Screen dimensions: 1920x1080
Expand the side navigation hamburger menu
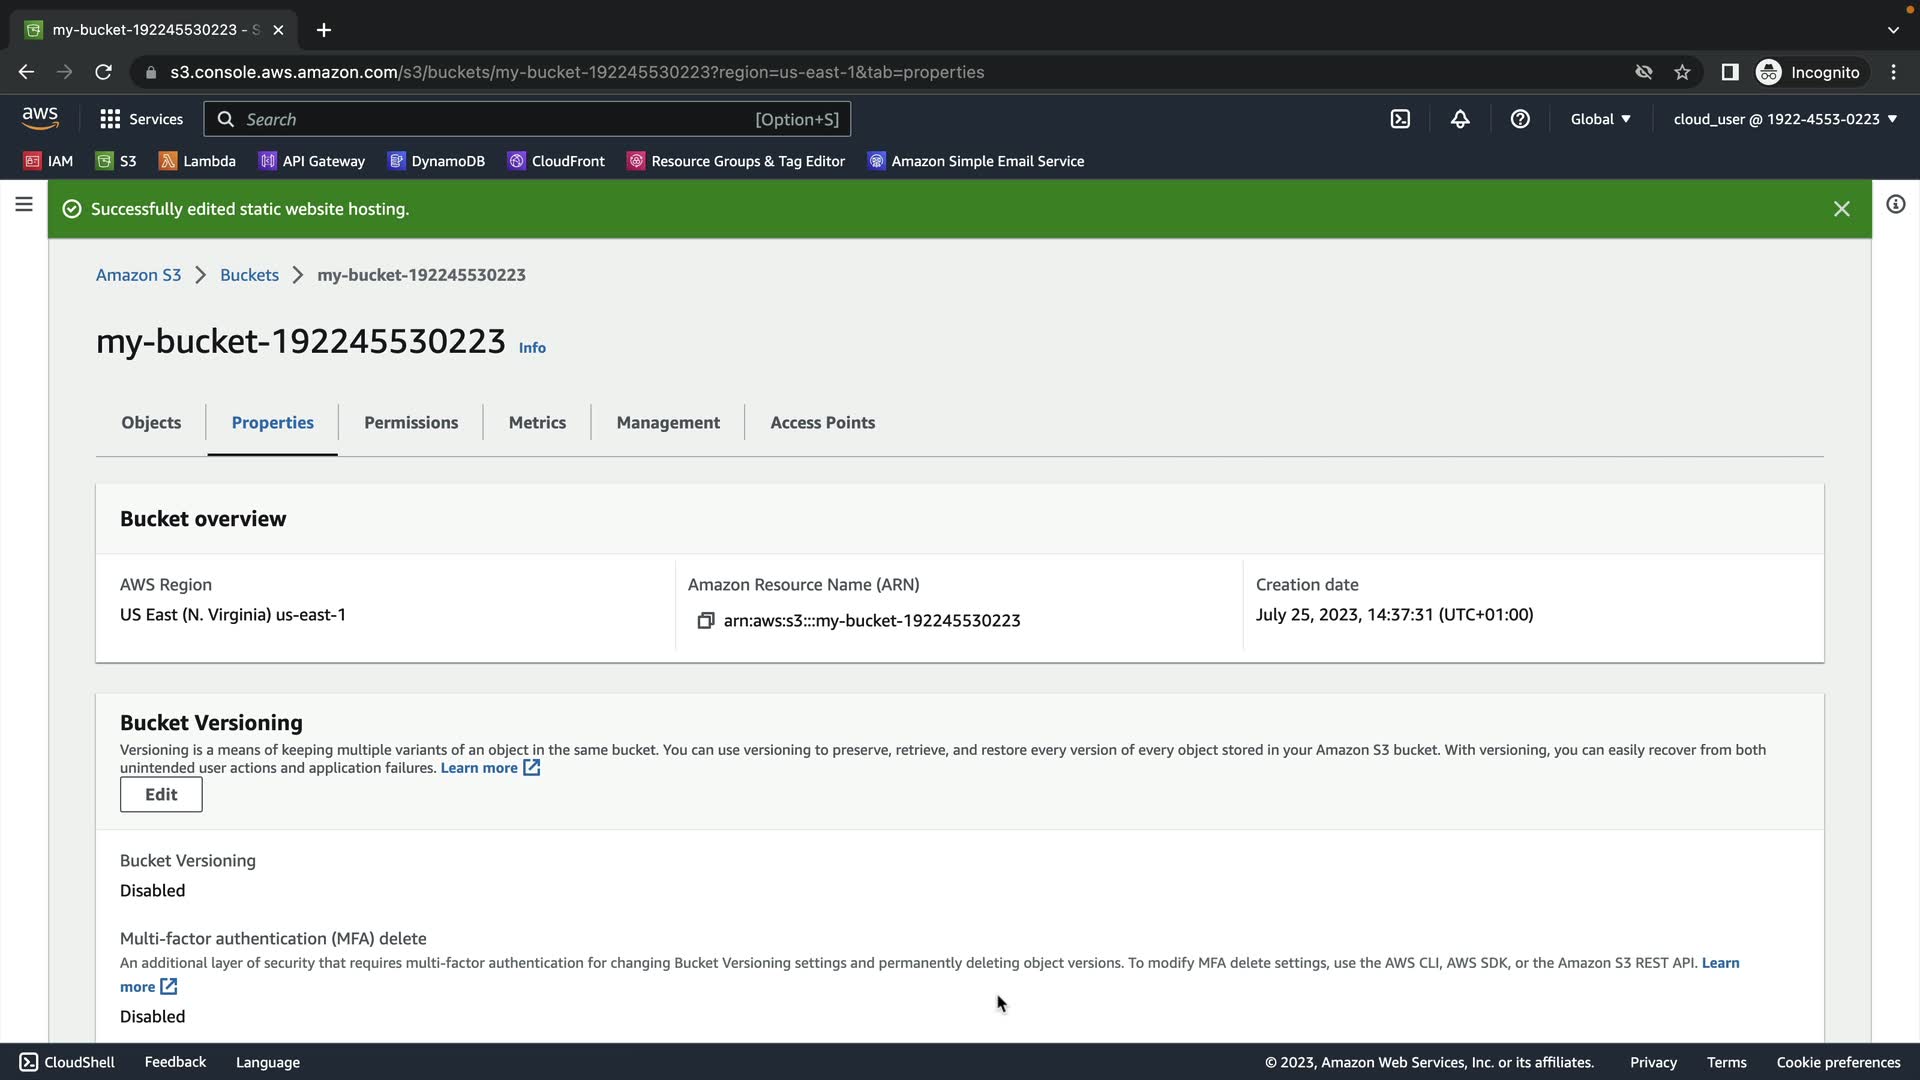point(24,205)
